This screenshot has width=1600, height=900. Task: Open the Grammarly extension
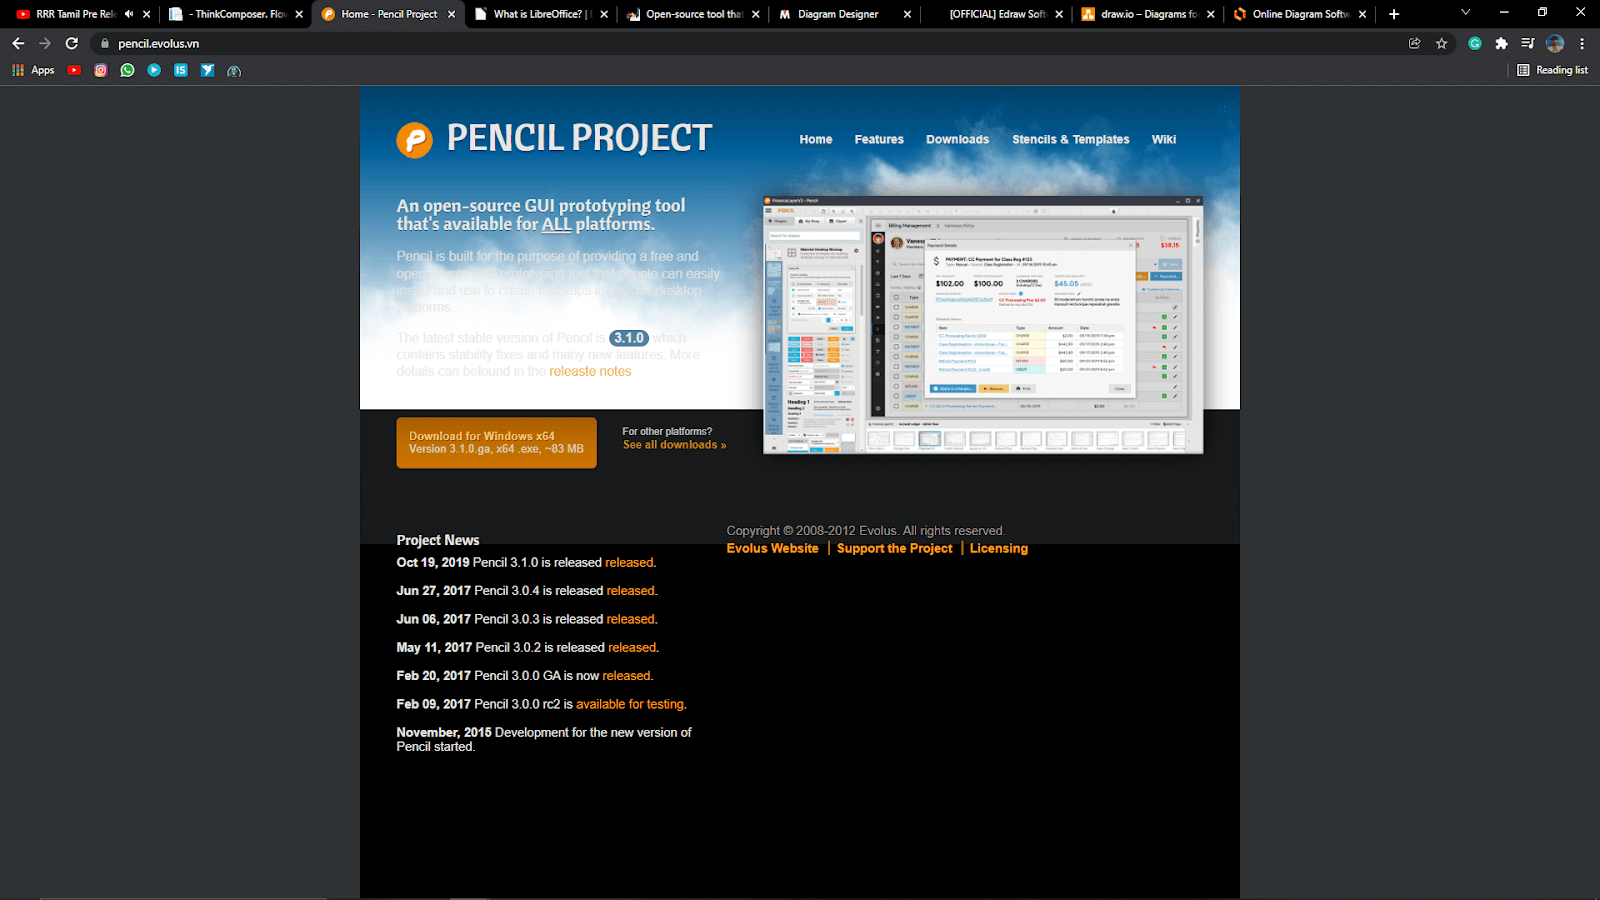click(1475, 43)
